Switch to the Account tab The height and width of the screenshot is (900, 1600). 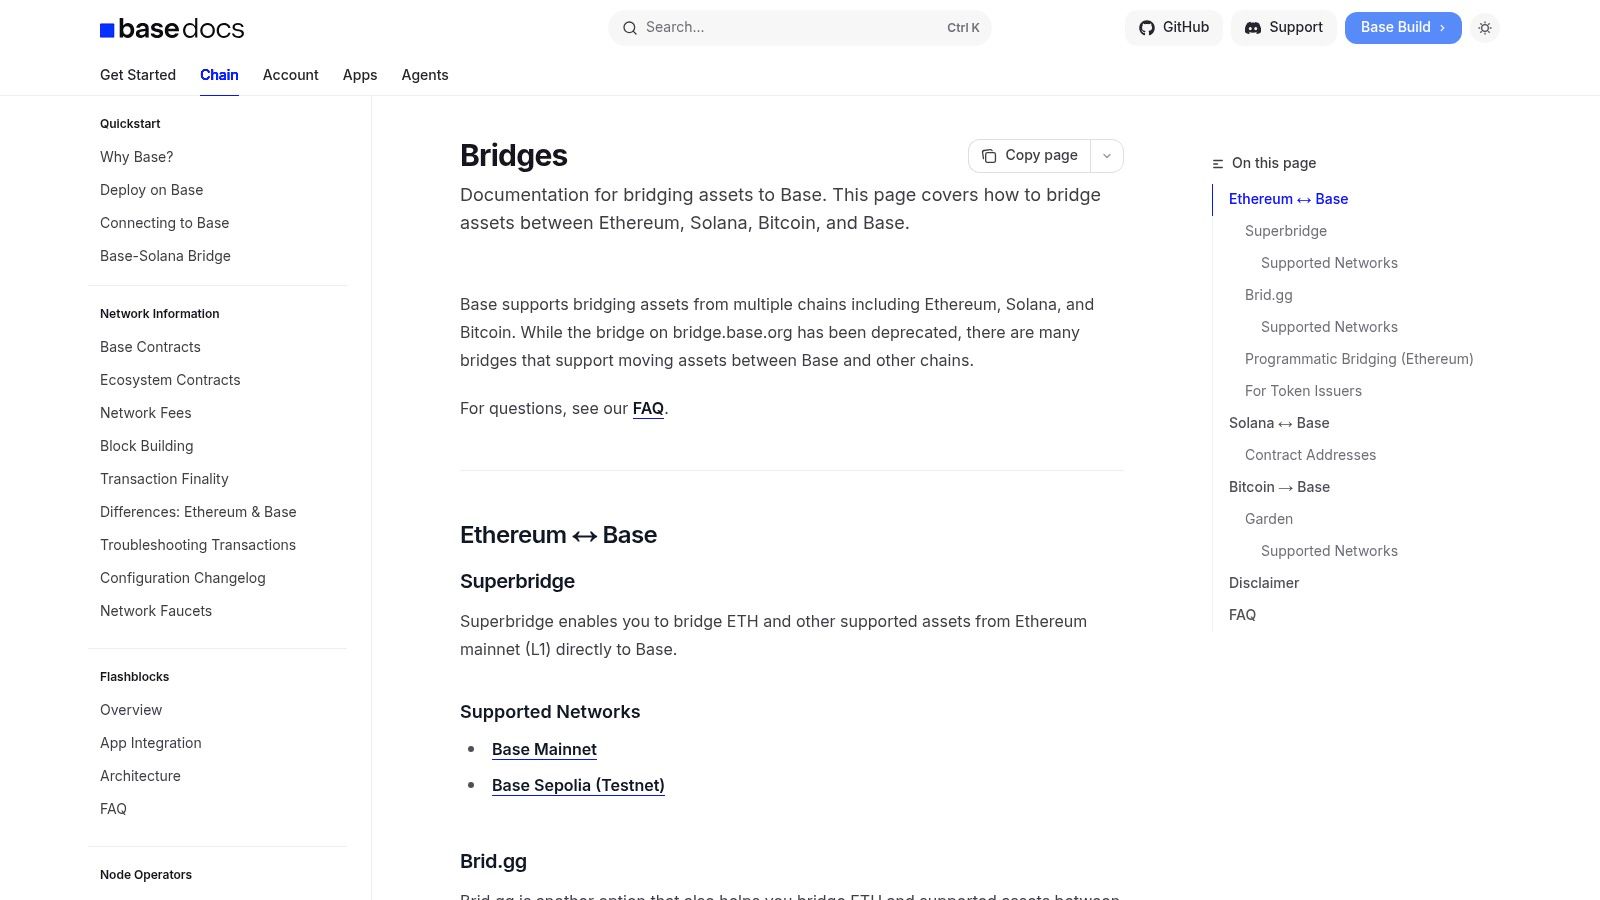pyautogui.click(x=291, y=75)
